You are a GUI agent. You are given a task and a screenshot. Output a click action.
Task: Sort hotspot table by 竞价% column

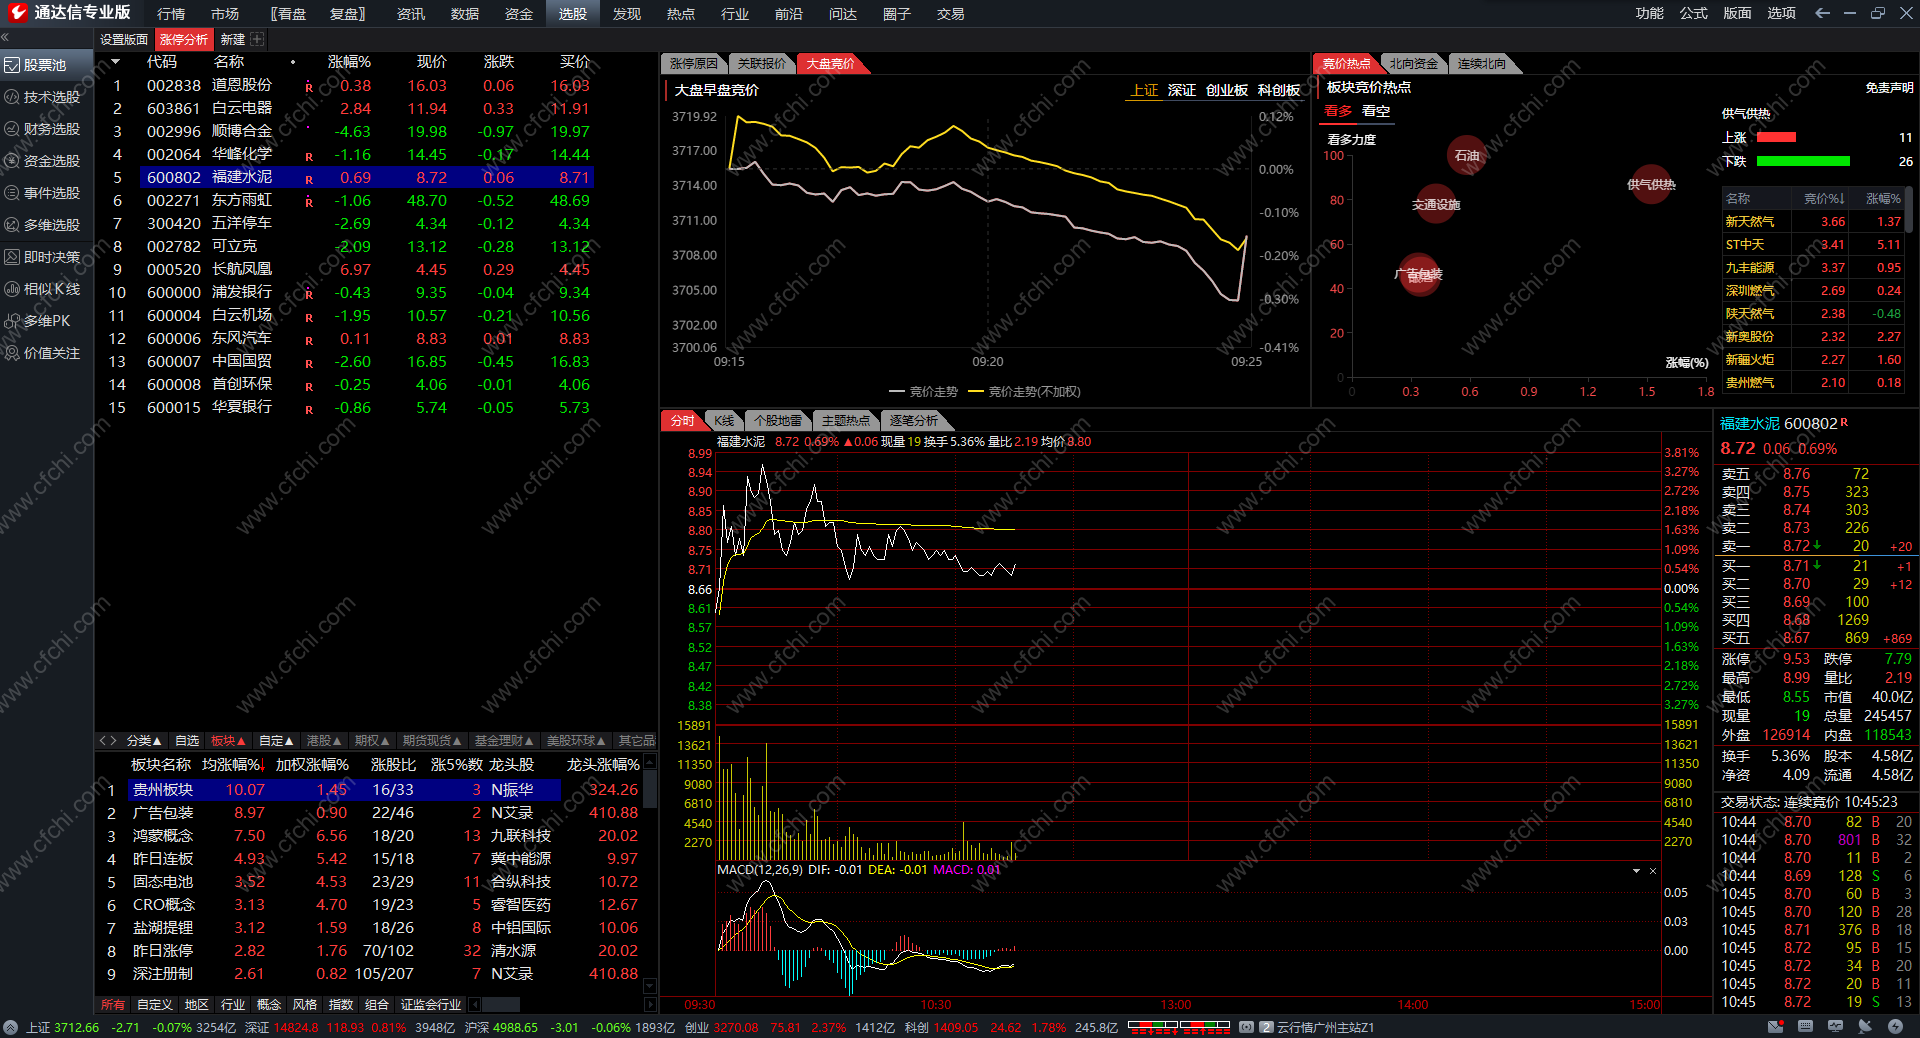pos(1825,199)
